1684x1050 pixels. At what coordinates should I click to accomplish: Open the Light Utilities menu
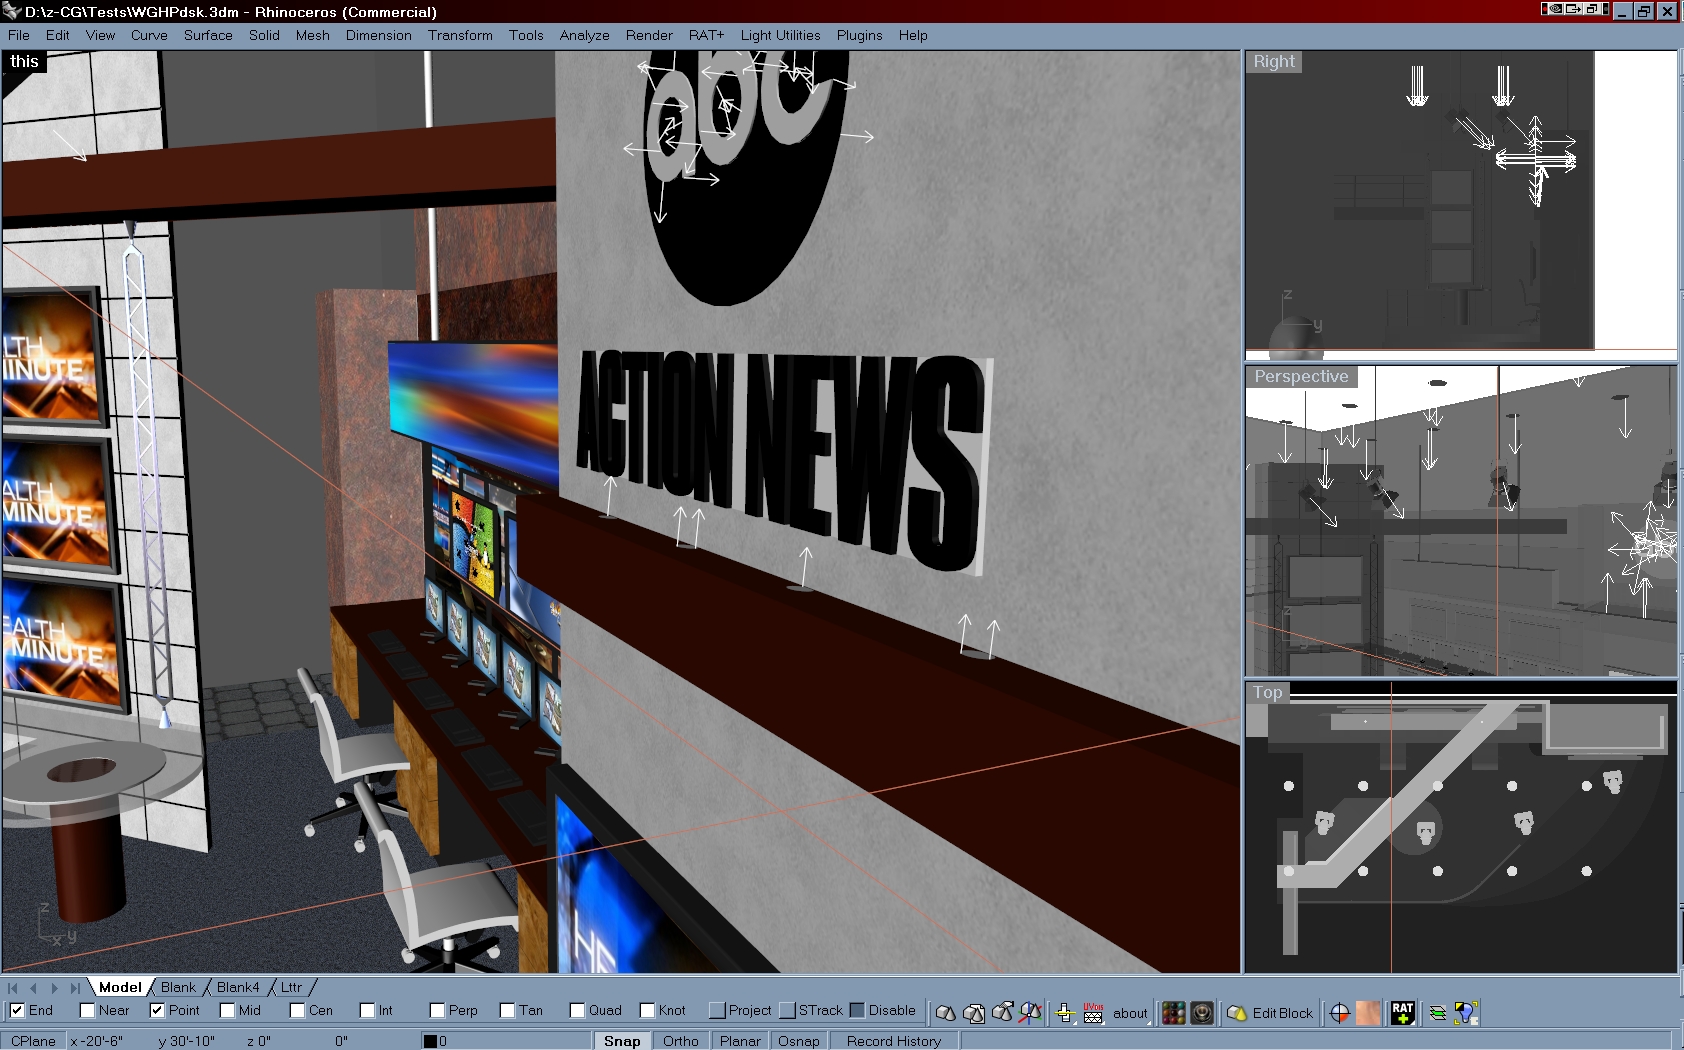[780, 35]
